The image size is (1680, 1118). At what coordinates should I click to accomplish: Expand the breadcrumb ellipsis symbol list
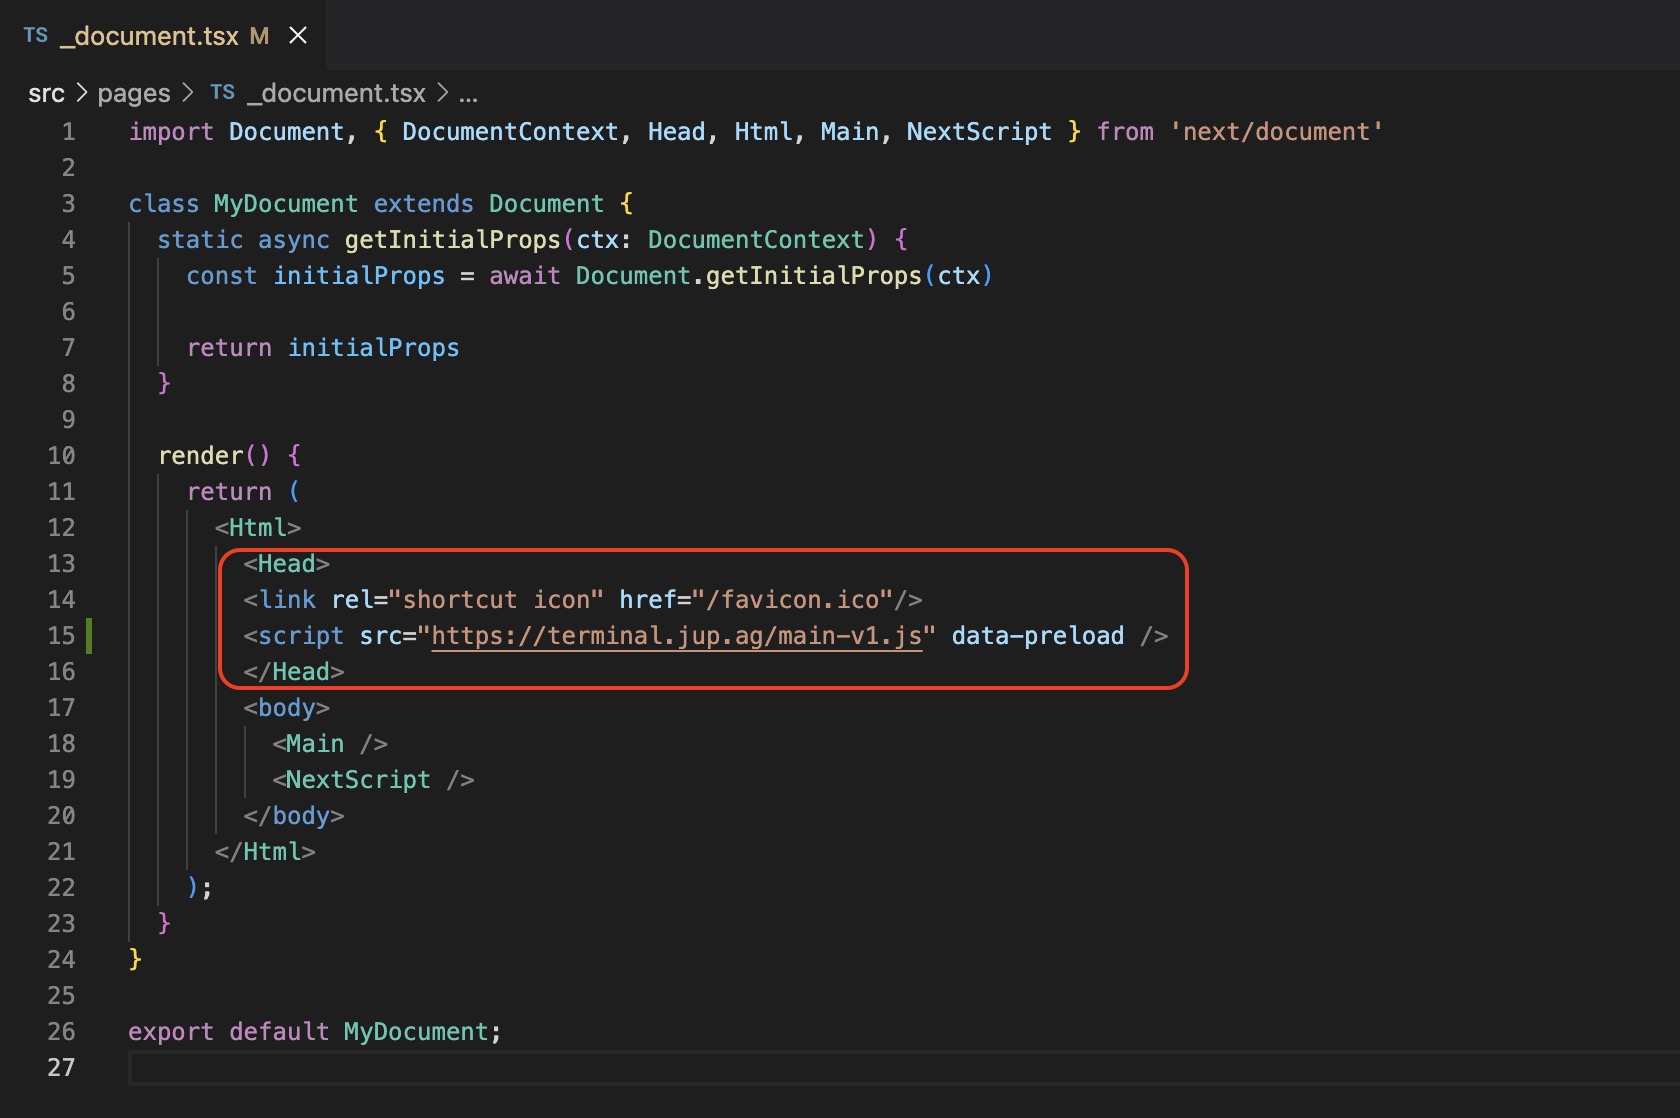tap(468, 95)
